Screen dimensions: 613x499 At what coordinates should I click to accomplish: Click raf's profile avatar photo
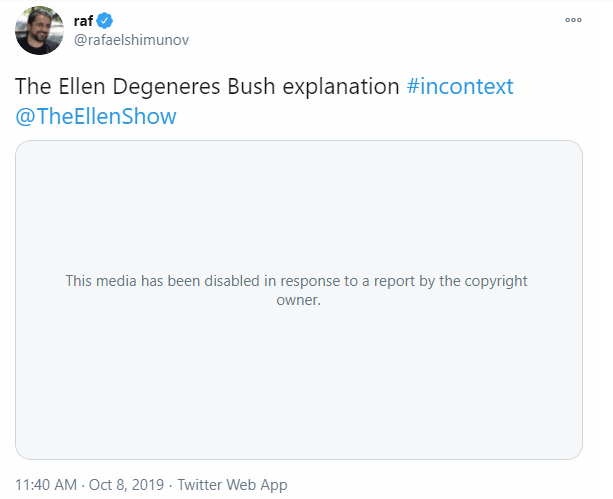(39, 30)
